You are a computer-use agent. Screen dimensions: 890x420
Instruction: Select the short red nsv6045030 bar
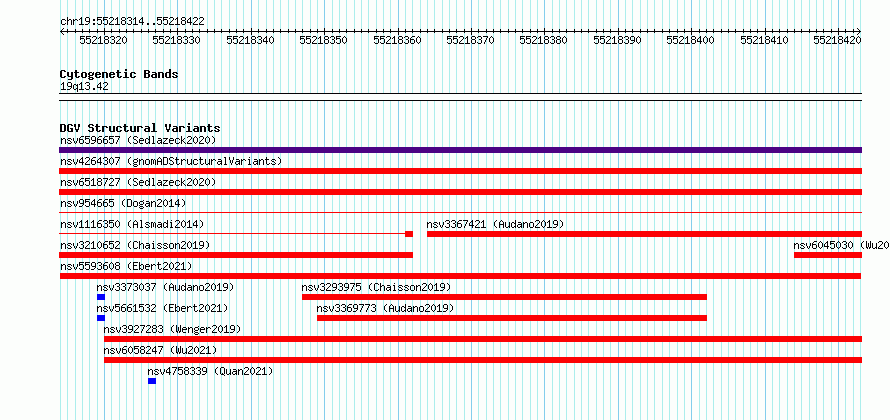(828, 255)
